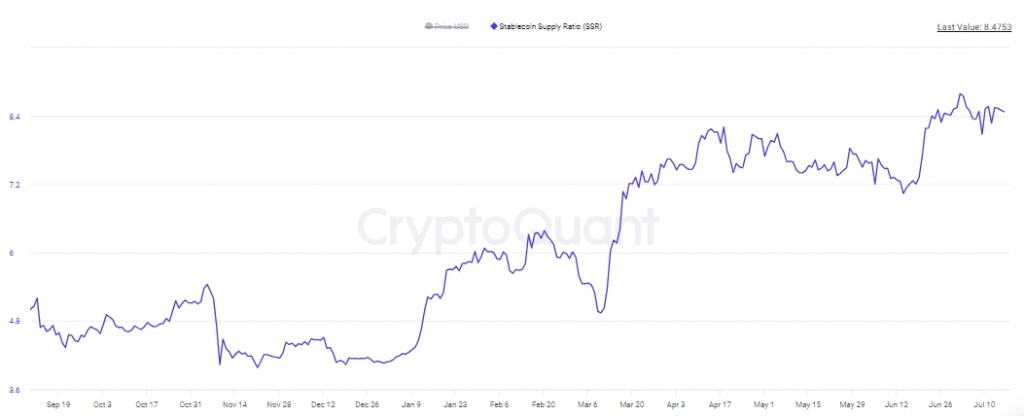Select the May 29 date label
The height and width of the screenshot is (416, 1024).
[853, 406]
